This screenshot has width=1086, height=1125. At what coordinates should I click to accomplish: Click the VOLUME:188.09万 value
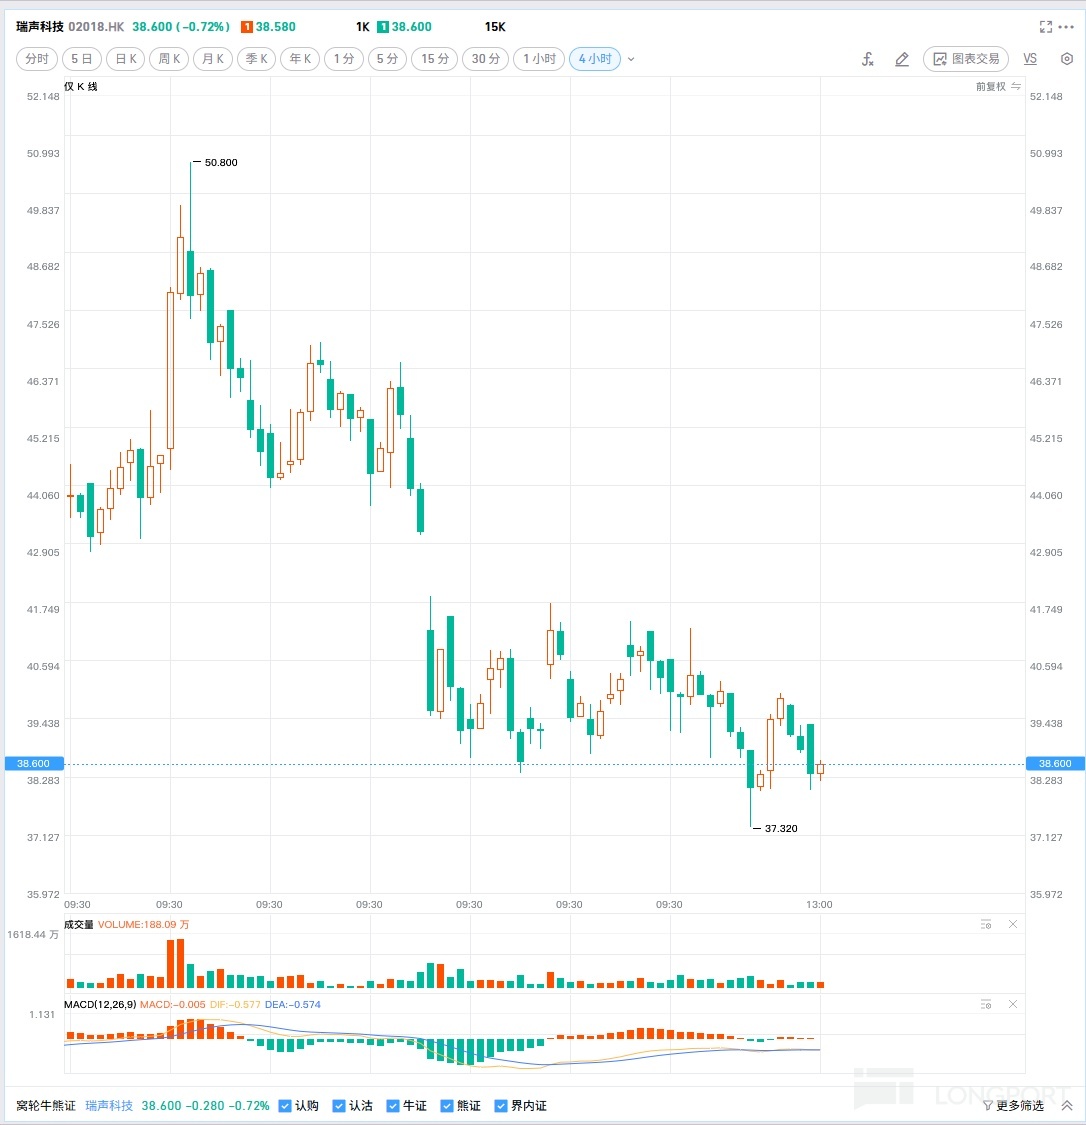point(143,925)
